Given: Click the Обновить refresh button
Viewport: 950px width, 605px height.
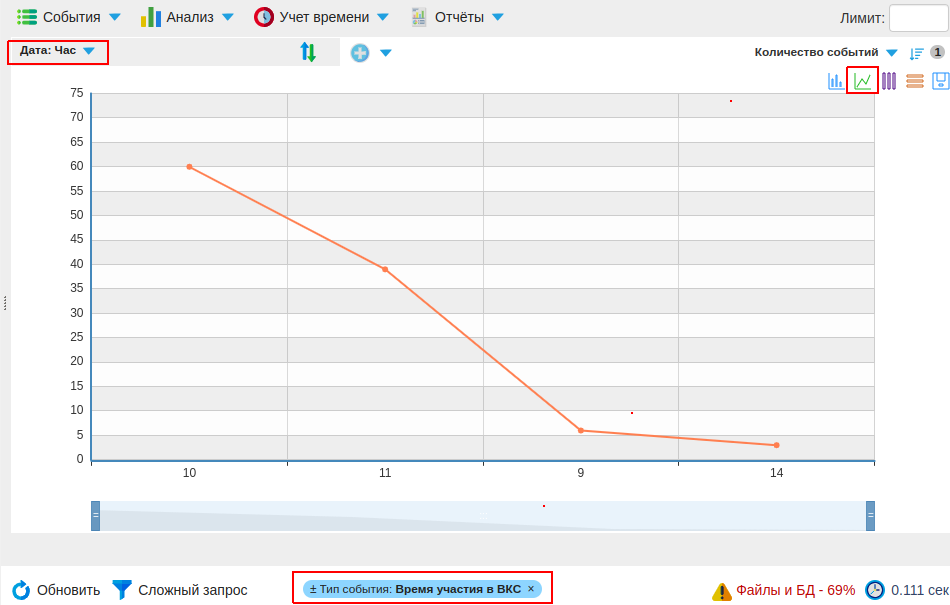Looking at the screenshot, I should (x=57, y=590).
